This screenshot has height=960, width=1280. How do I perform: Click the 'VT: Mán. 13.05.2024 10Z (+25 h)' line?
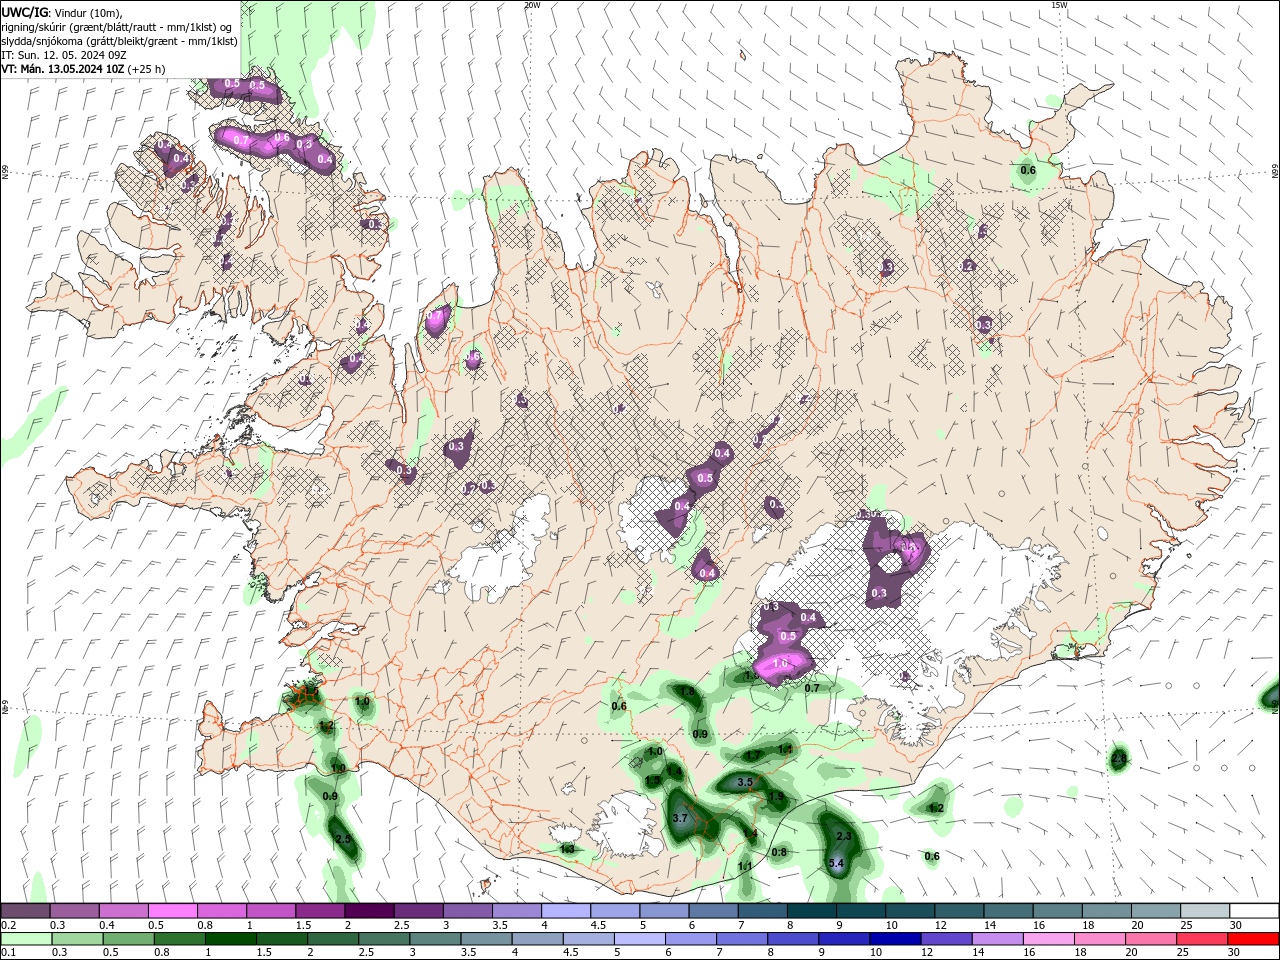click(83, 69)
